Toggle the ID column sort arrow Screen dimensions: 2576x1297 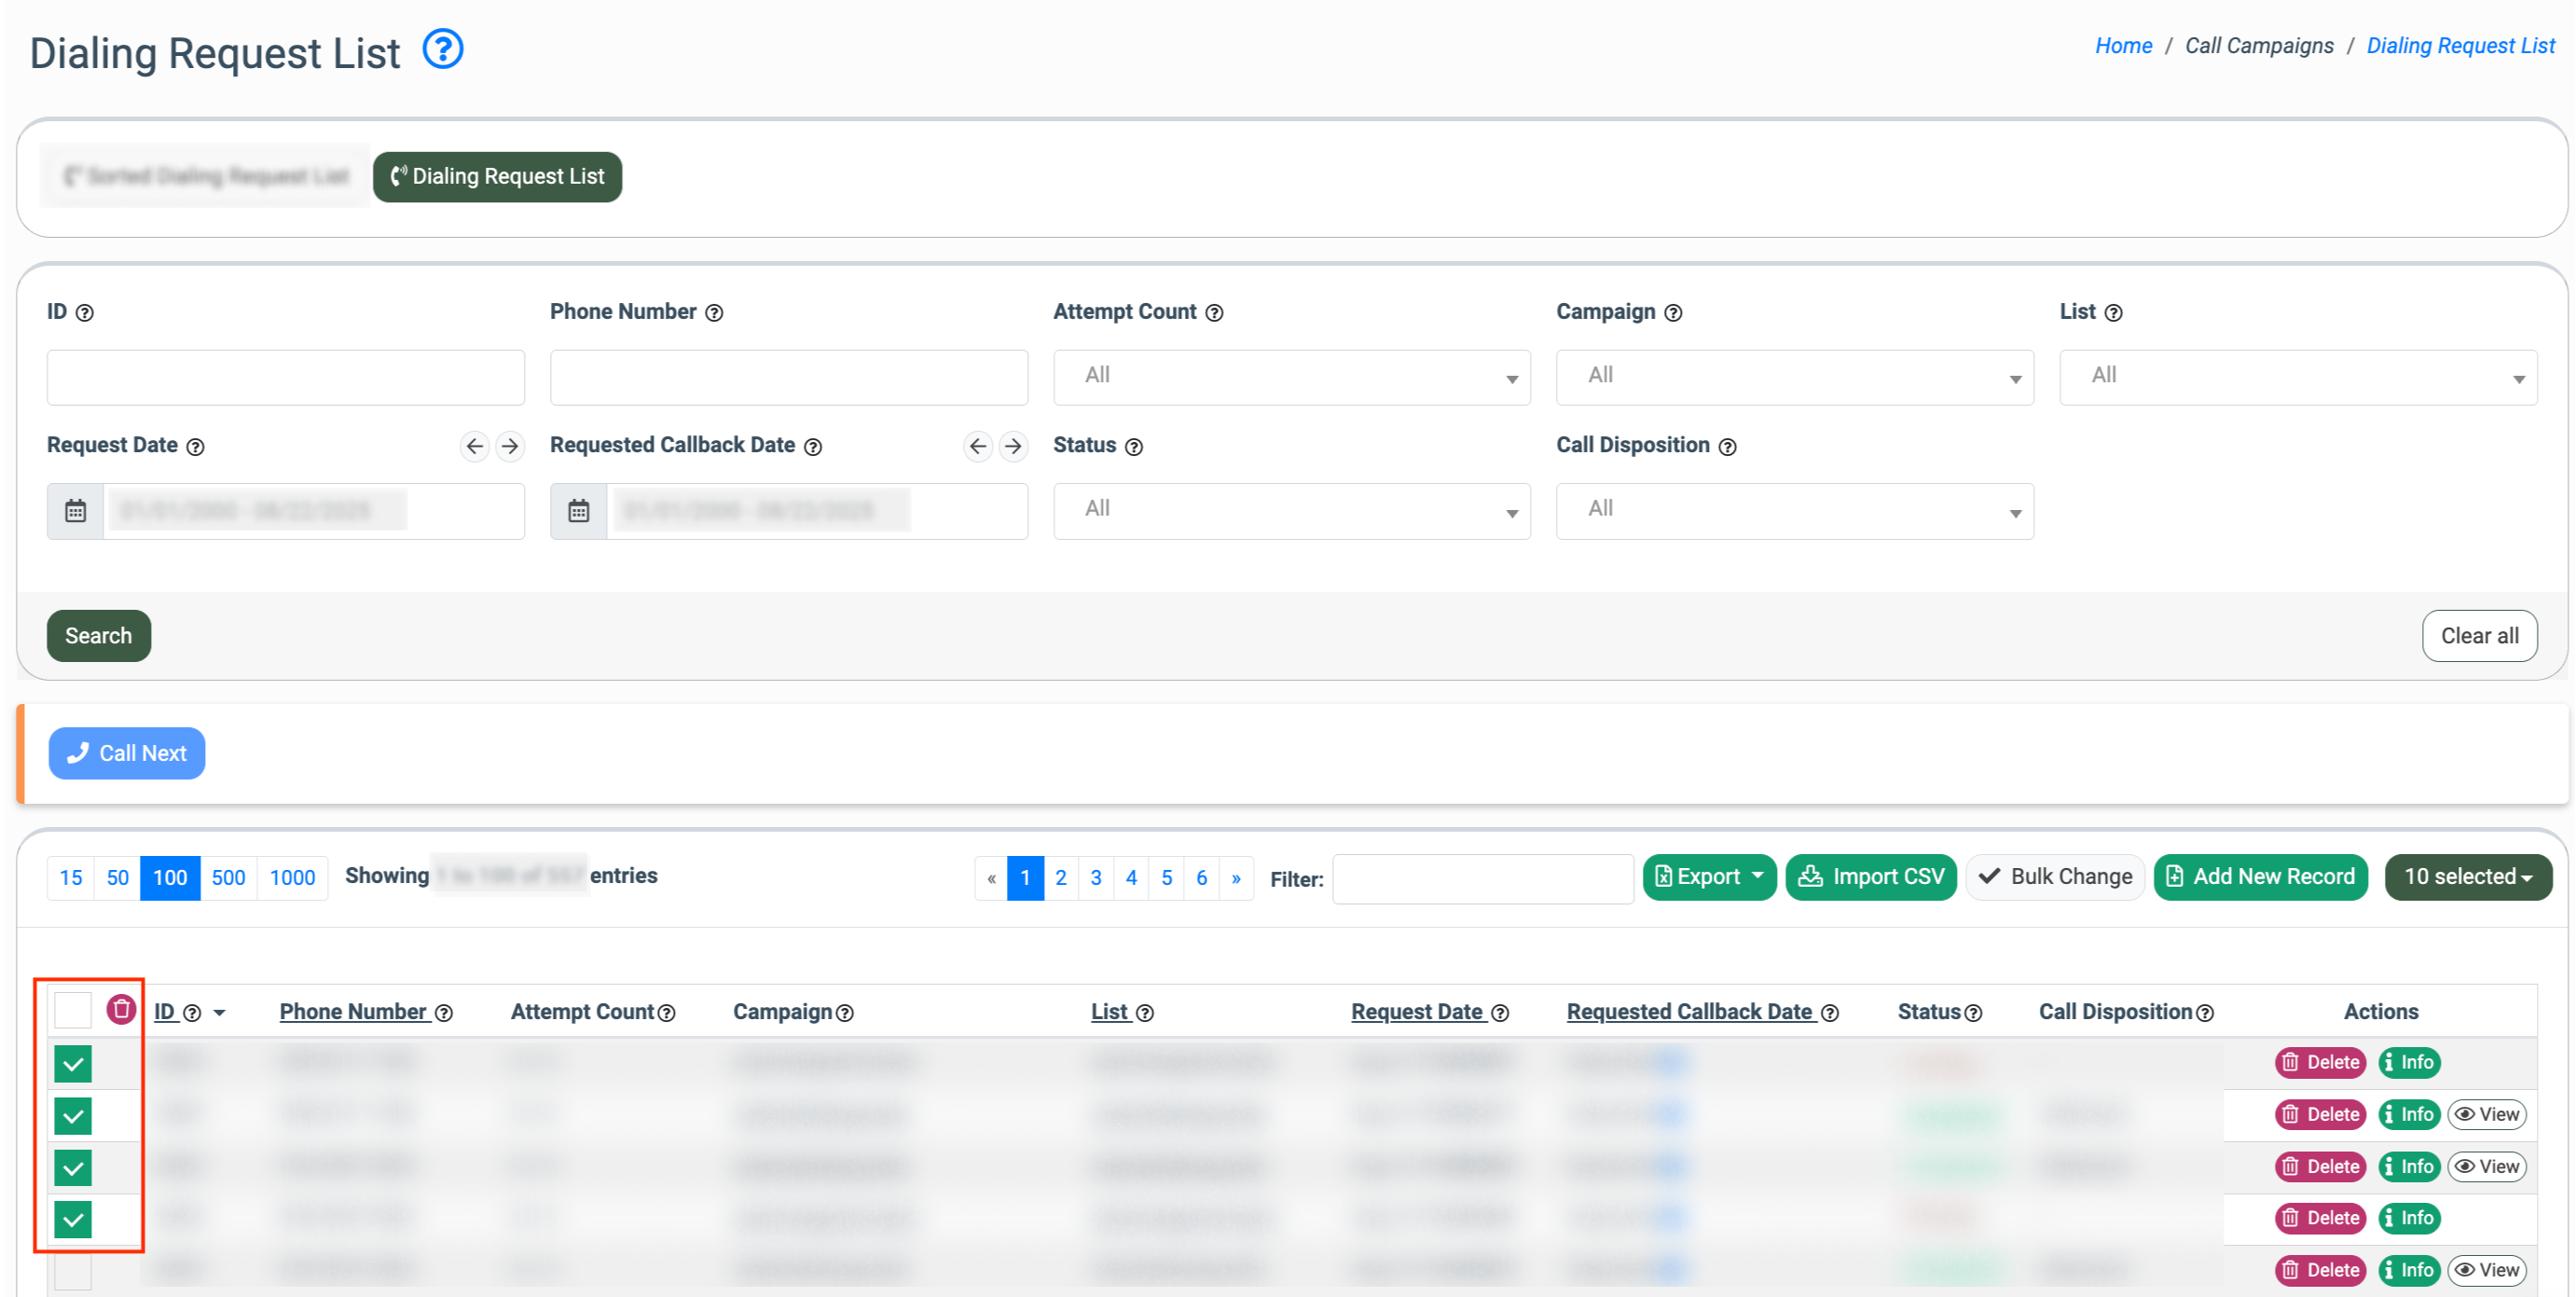(219, 1013)
